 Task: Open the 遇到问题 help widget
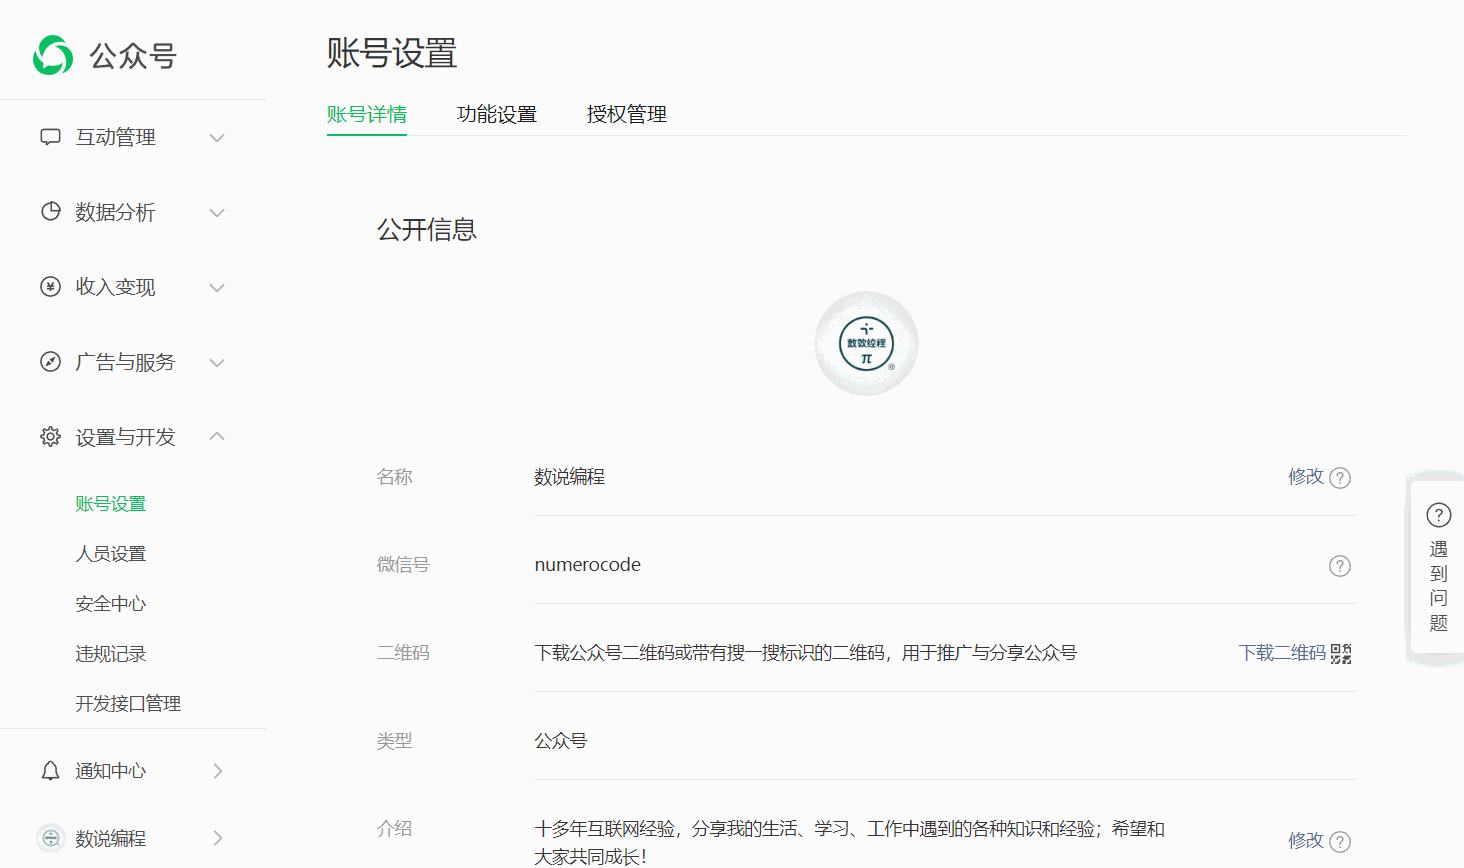click(x=1438, y=568)
